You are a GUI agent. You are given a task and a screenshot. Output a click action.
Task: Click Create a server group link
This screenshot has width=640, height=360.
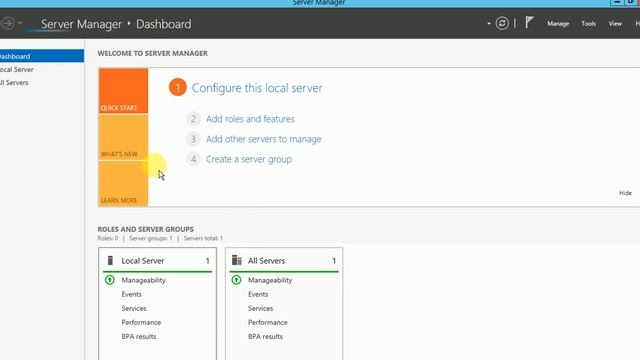click(x=249, y=159)
